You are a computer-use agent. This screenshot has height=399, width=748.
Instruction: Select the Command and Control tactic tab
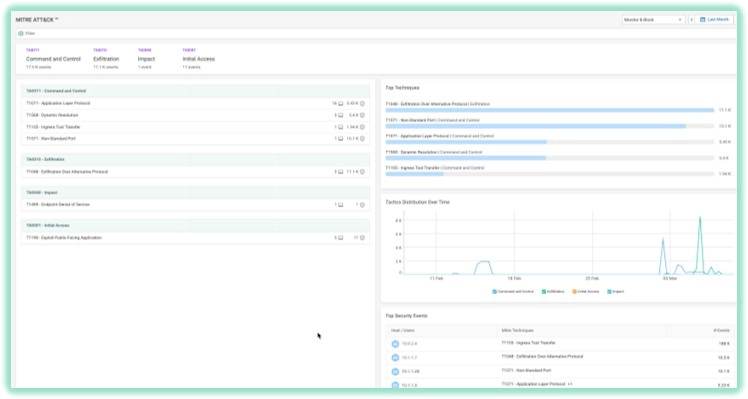(x=53, y=59)
